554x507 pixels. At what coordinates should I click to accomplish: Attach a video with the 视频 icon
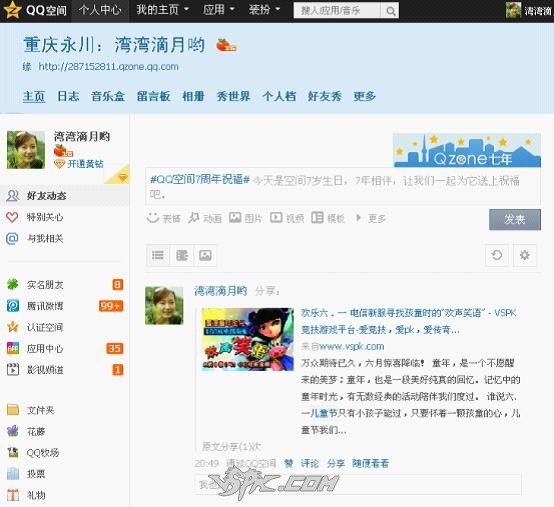point(276,218)
